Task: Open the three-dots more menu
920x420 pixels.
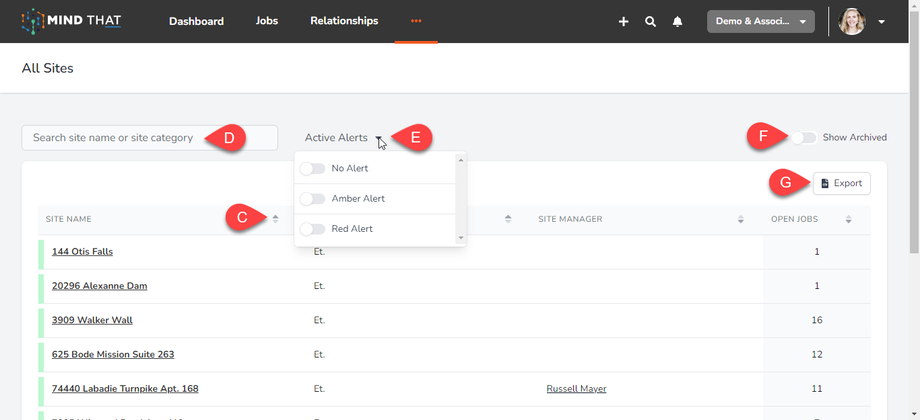Action: 416,21
